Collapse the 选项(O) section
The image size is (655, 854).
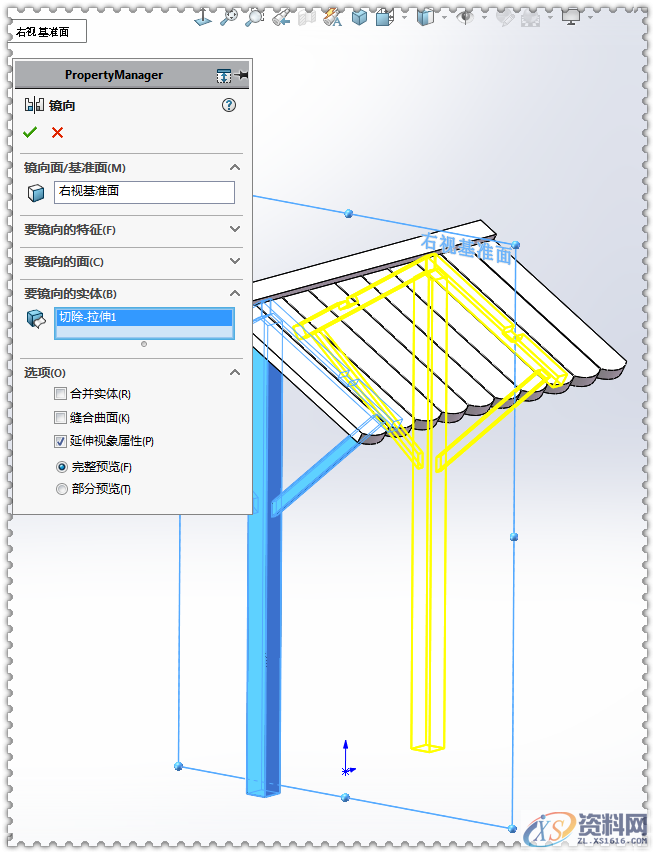click(235, 373)
